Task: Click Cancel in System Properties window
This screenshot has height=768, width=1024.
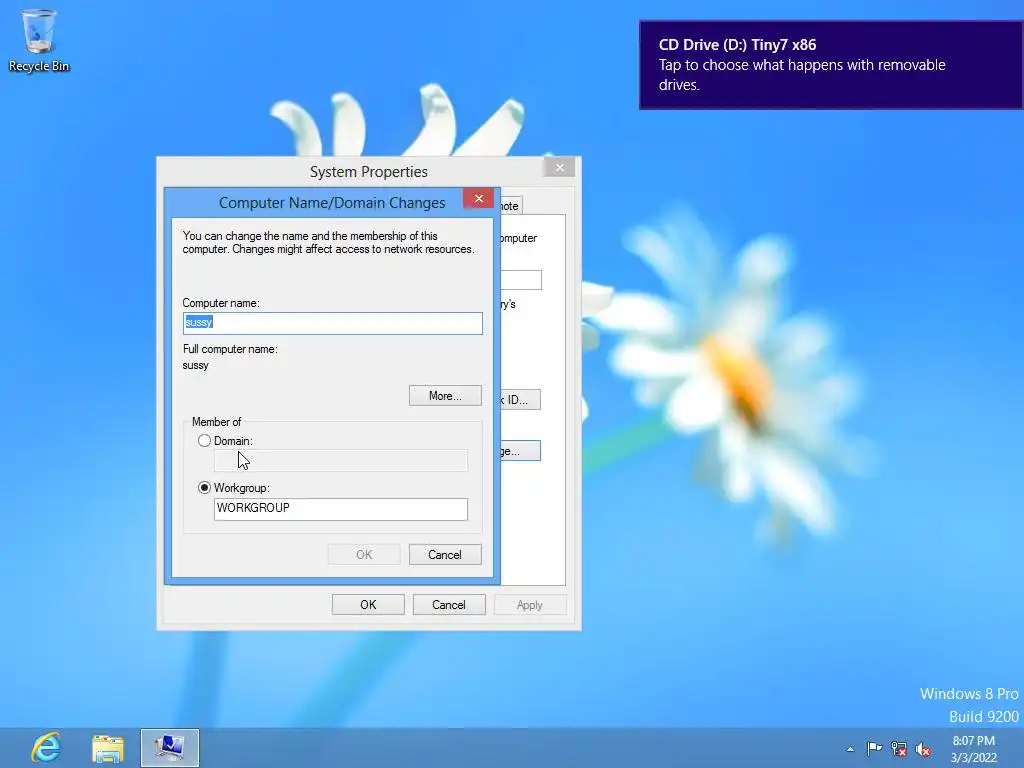Action: pos(449,605)
